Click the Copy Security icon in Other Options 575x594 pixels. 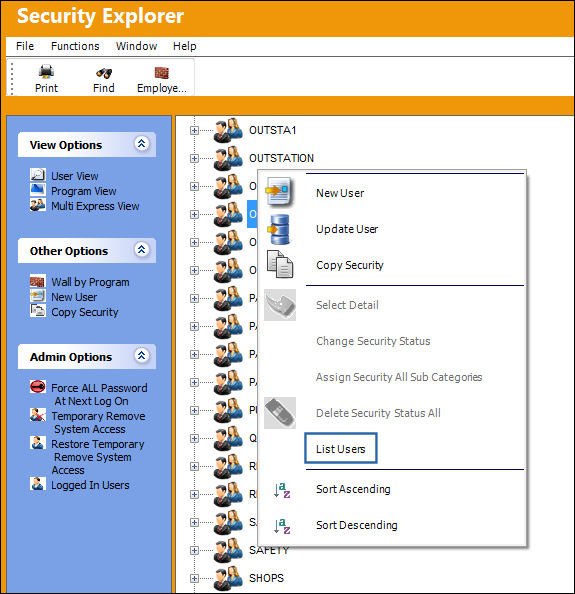tap(38, 311)
